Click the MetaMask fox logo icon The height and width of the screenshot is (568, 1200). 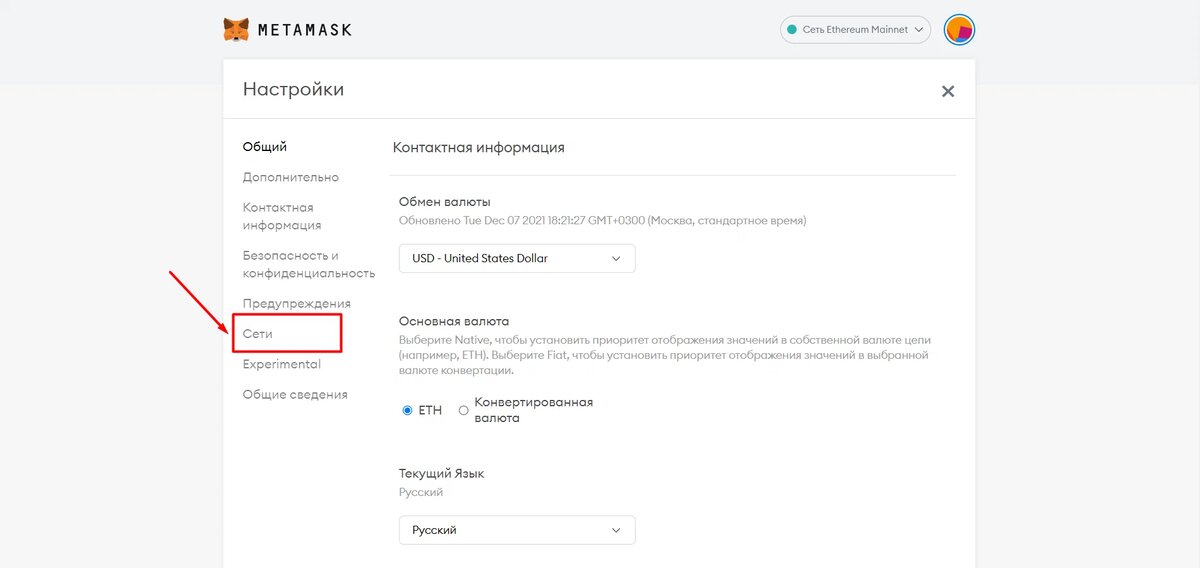236,29
